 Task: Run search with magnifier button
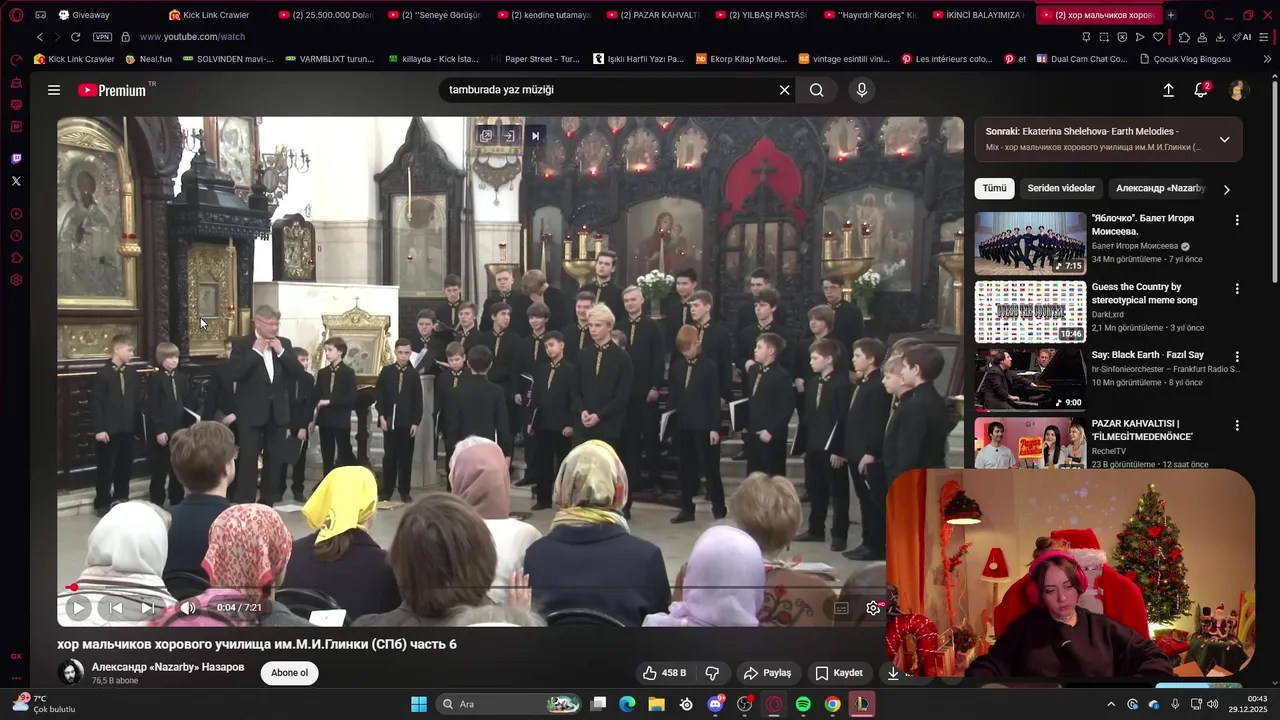click(817, 90)
